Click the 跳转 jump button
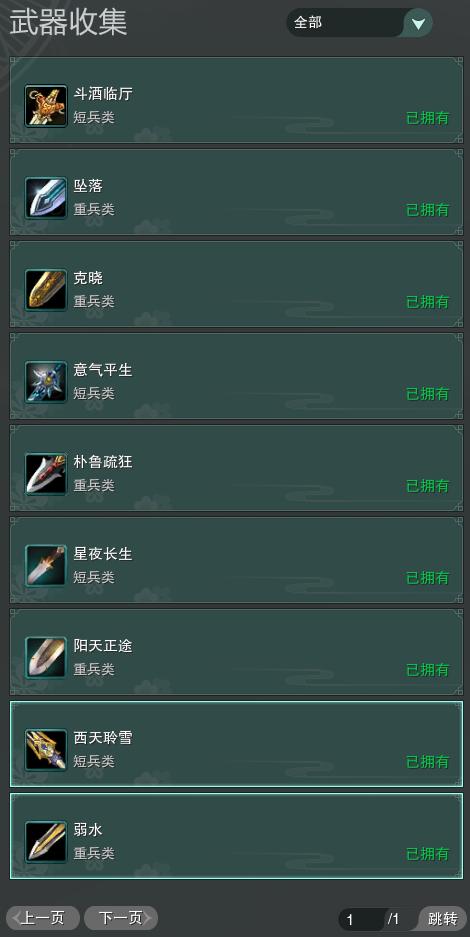Image resolution: width=470 pixels, height=937 pixels. (x=443, y=918)
